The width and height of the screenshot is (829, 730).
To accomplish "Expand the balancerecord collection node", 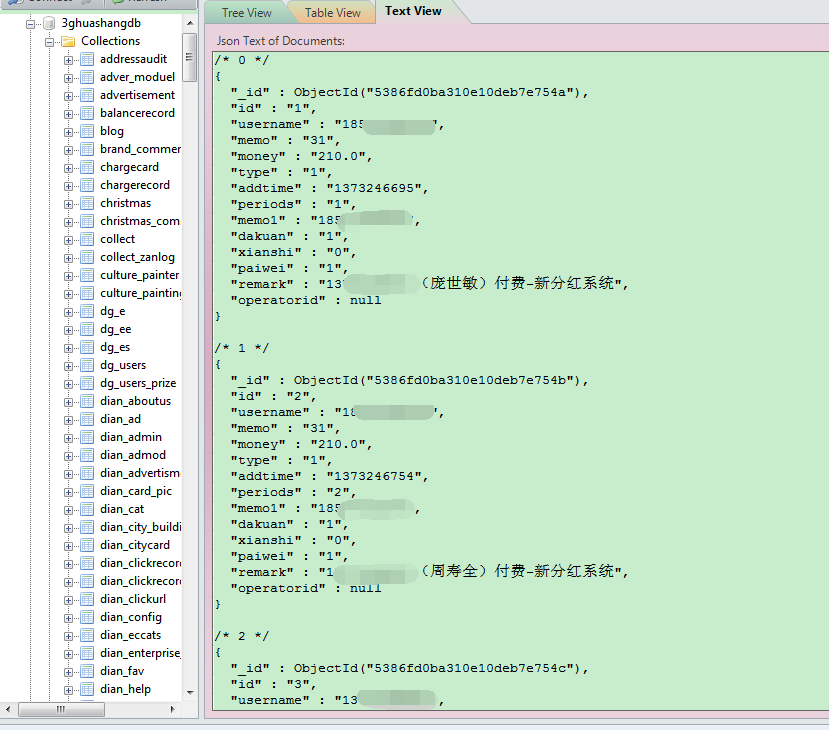I will click(68, 114).
